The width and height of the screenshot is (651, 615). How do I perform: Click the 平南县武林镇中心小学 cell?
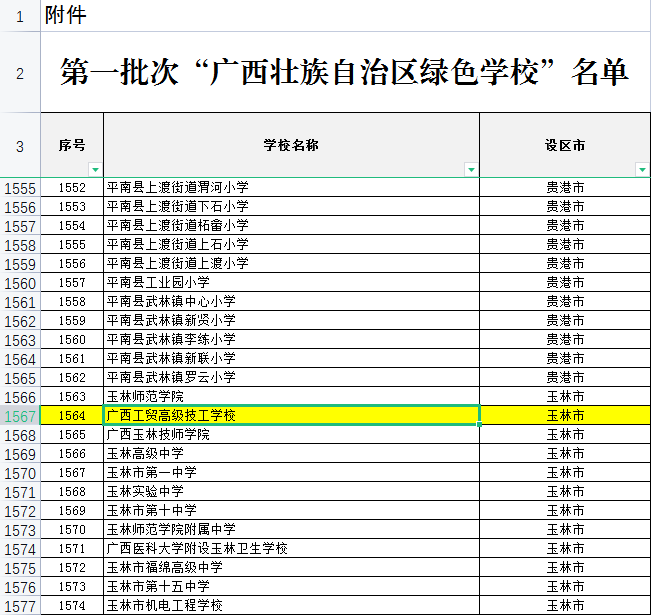(291, 302)
